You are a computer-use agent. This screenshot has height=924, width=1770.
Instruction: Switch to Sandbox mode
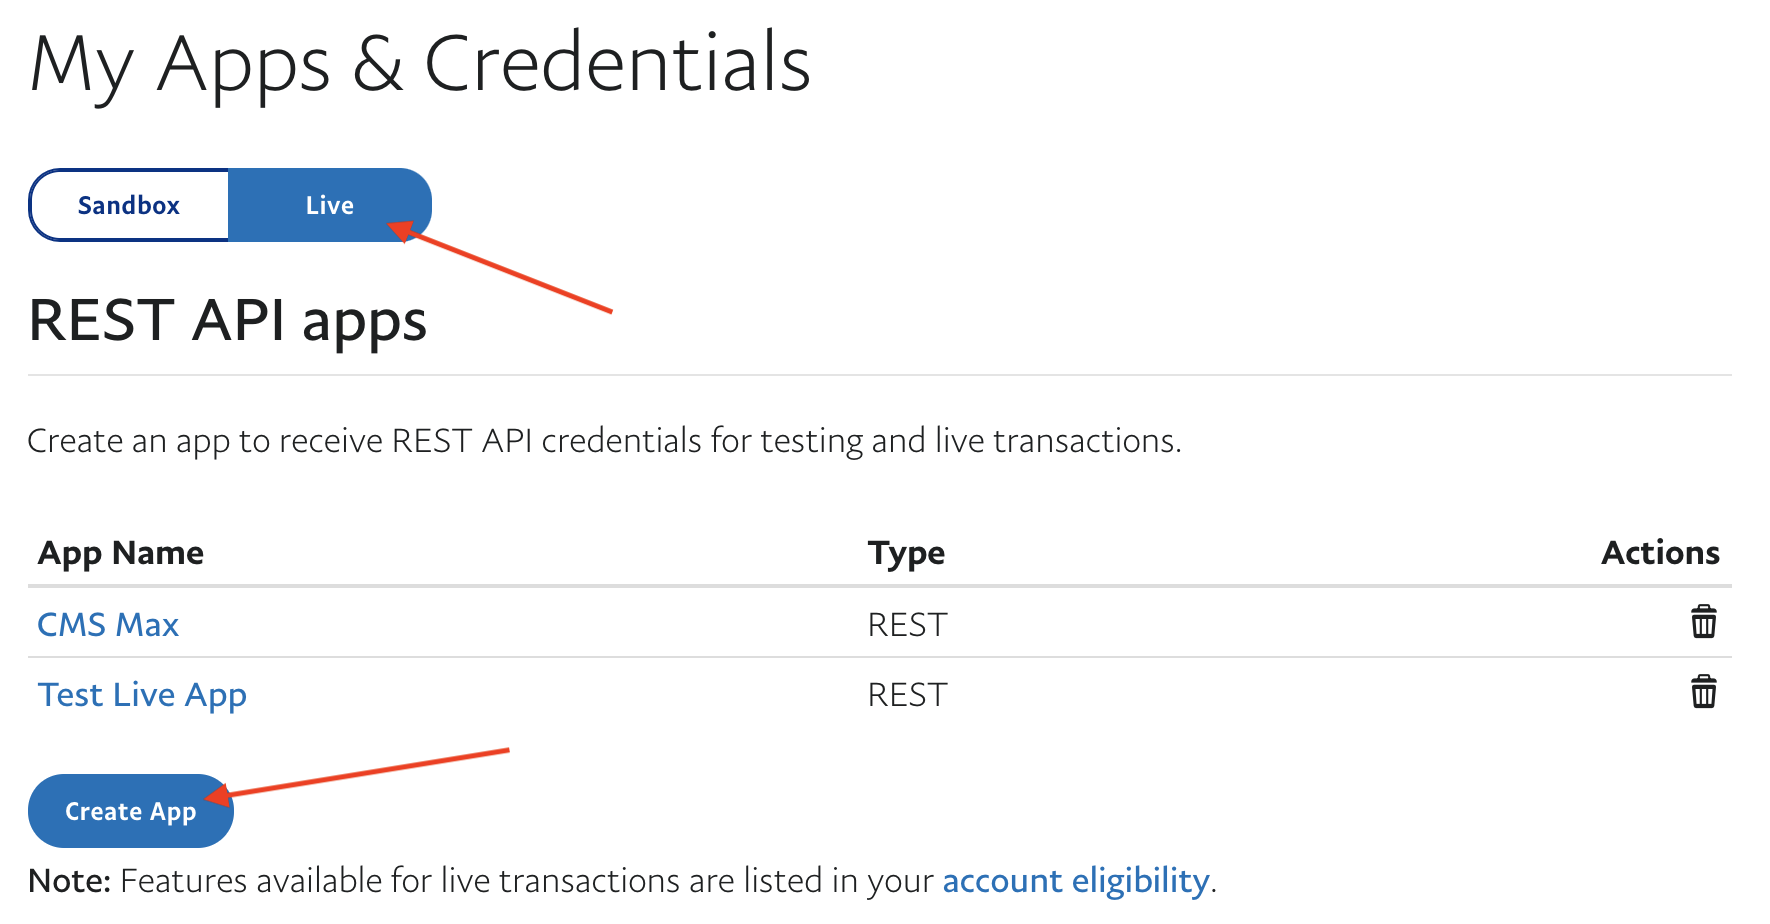tap(129, 205)
